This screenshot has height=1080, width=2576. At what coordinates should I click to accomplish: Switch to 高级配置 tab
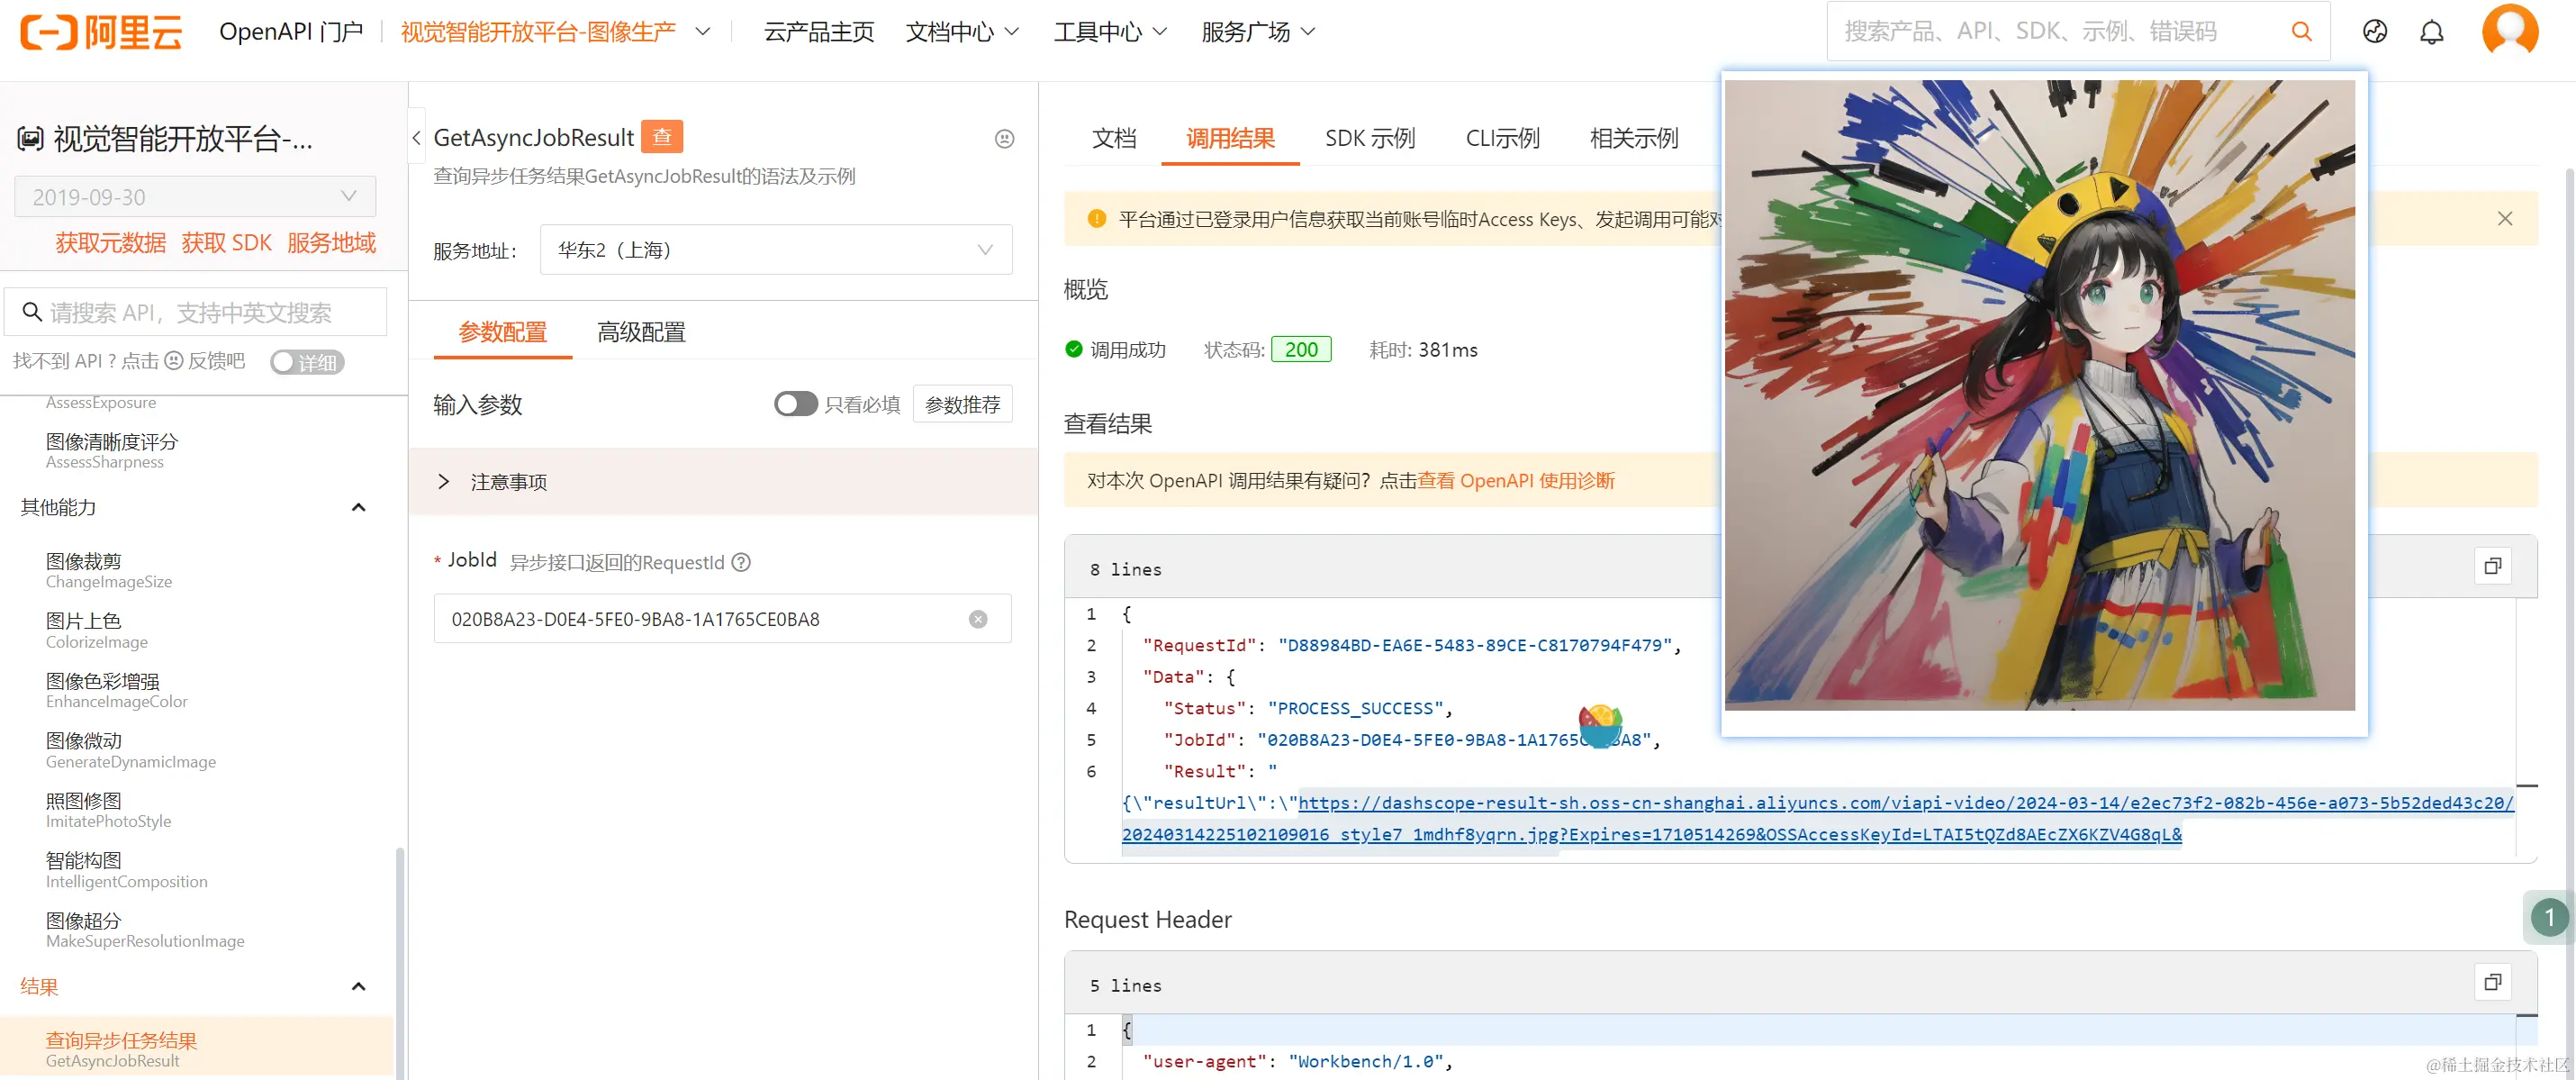(x=641, y=332)
